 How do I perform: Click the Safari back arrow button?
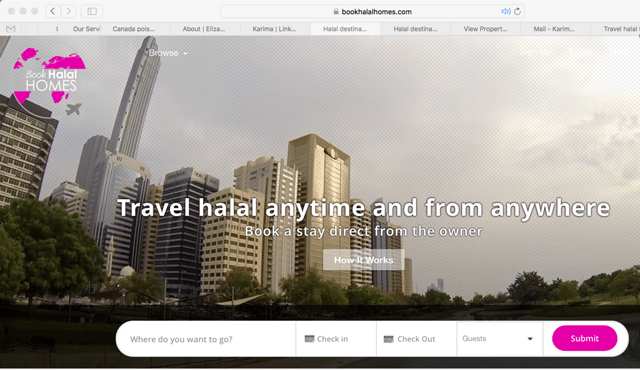(x=53, y=11)
